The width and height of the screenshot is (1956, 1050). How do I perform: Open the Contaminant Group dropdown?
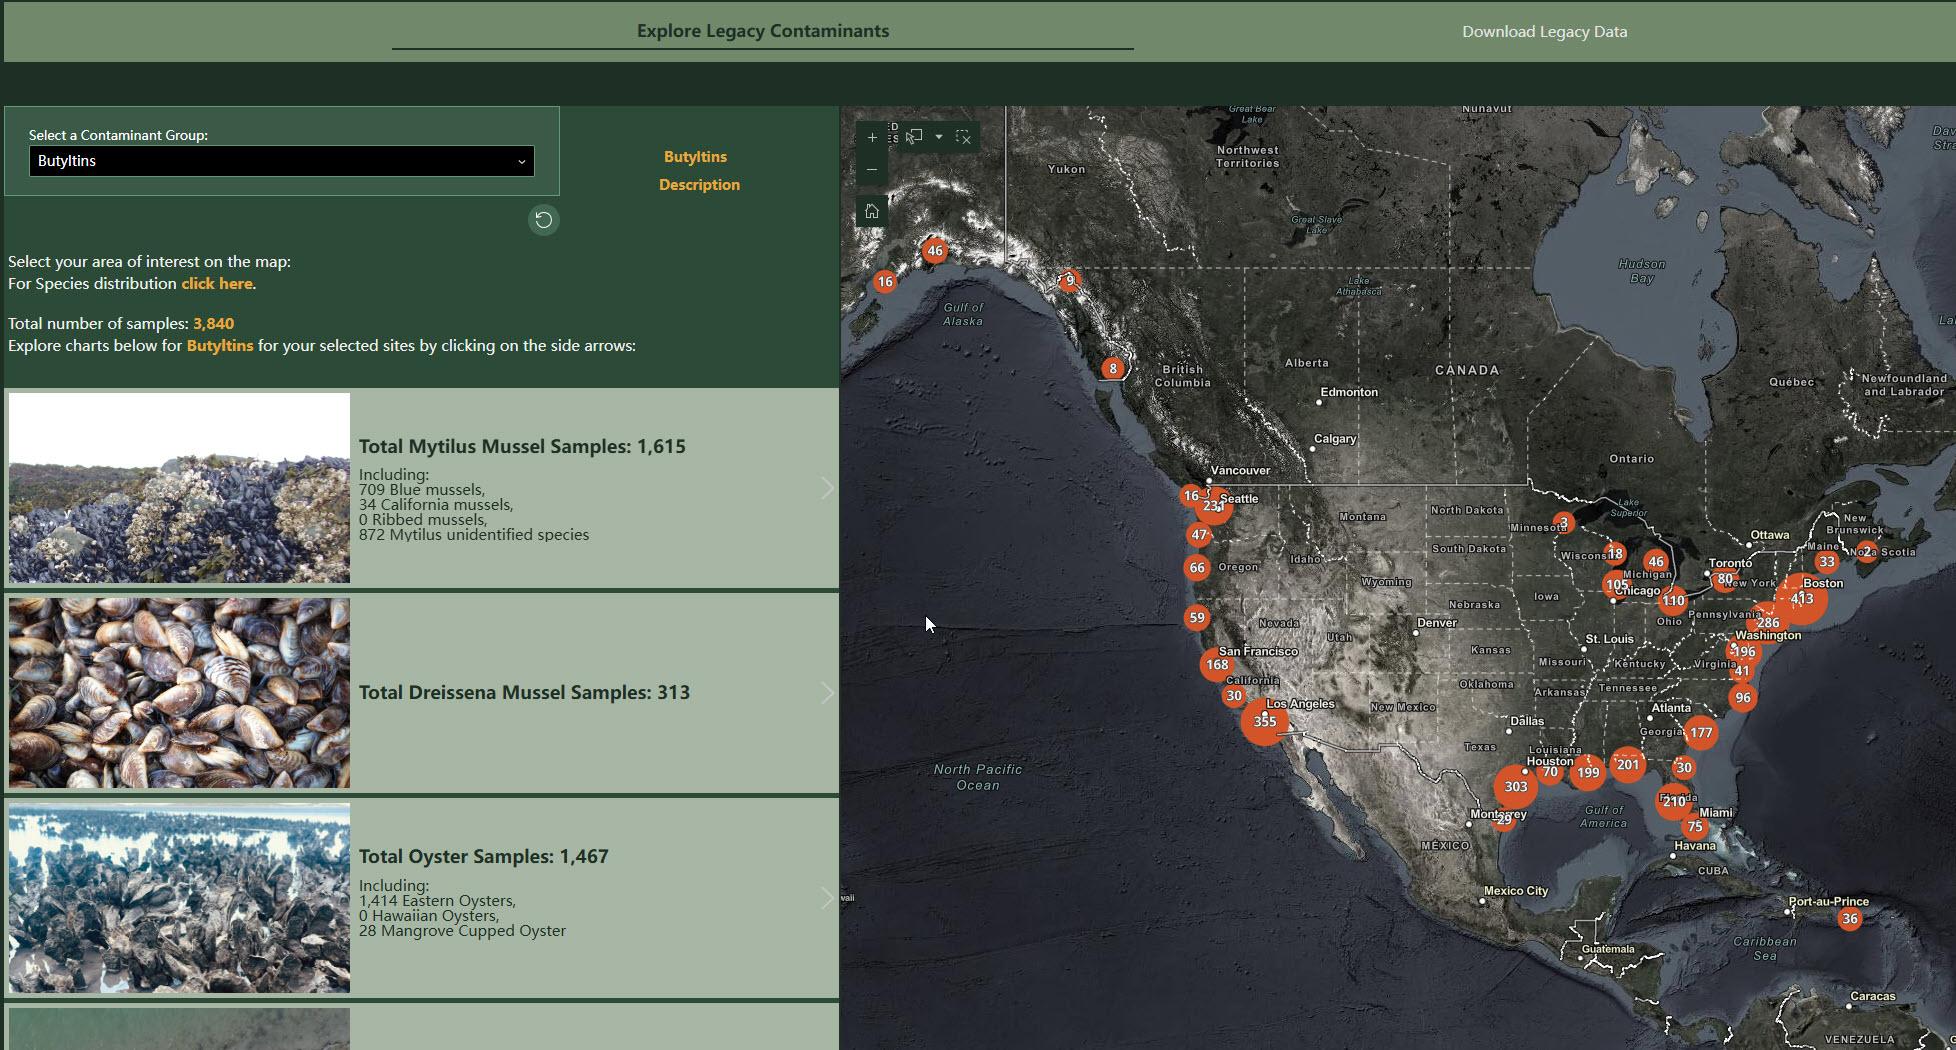coord(281,161)
